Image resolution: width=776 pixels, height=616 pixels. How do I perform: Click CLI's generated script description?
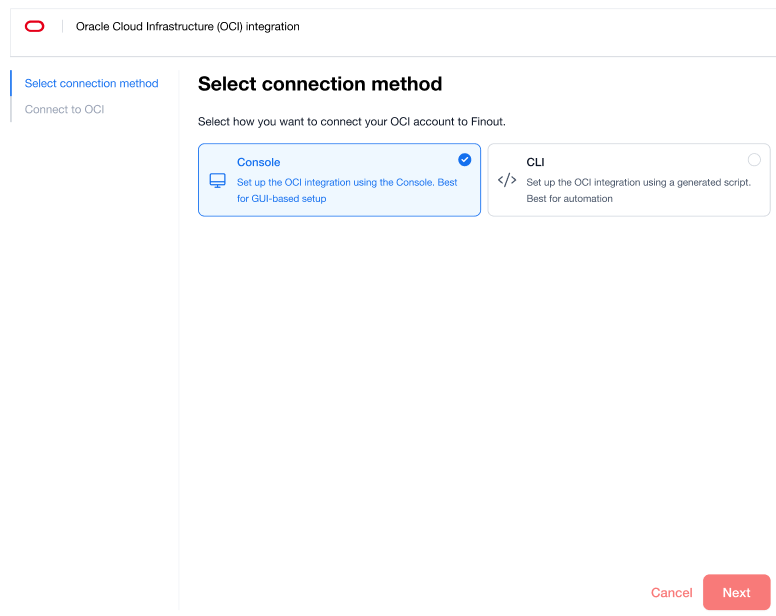(x=638, y=190)
